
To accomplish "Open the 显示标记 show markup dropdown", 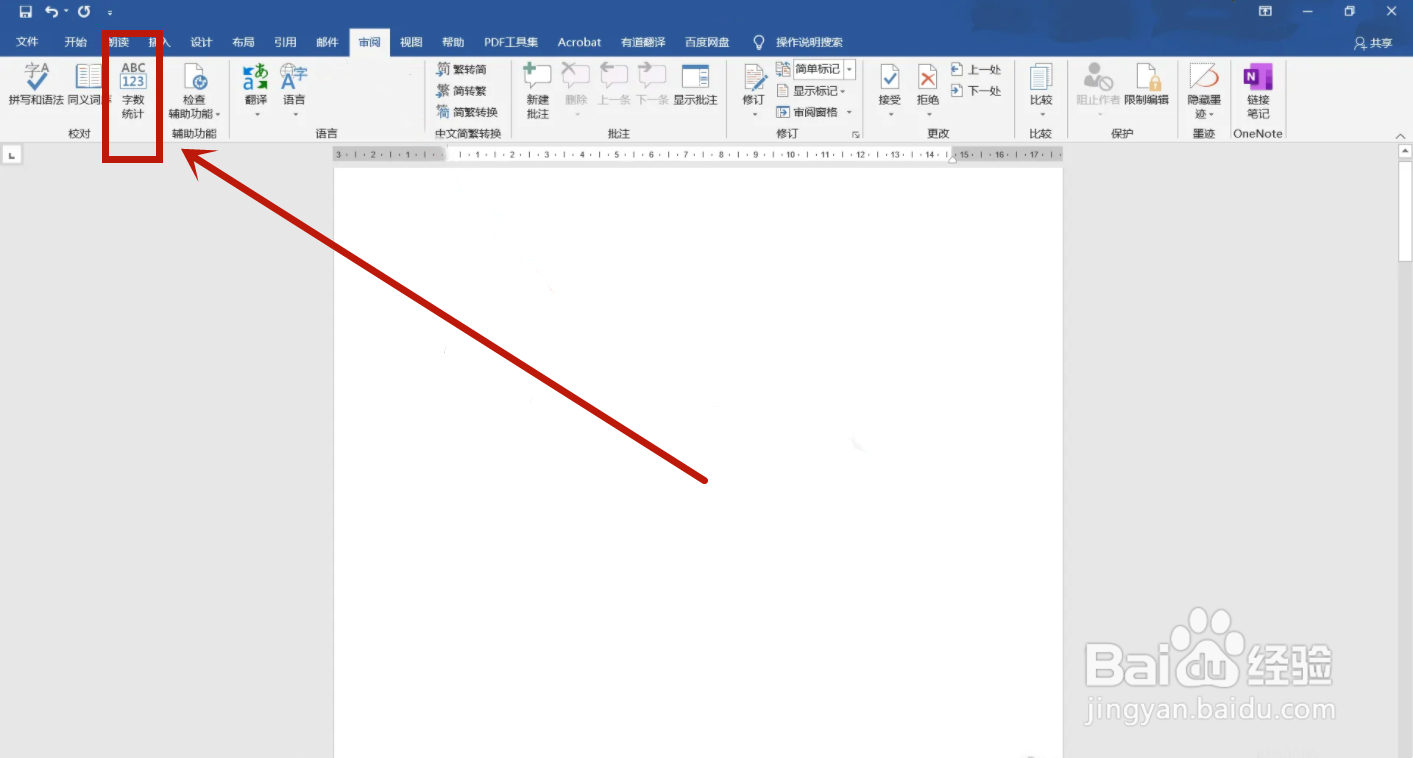I will point(812,91).
